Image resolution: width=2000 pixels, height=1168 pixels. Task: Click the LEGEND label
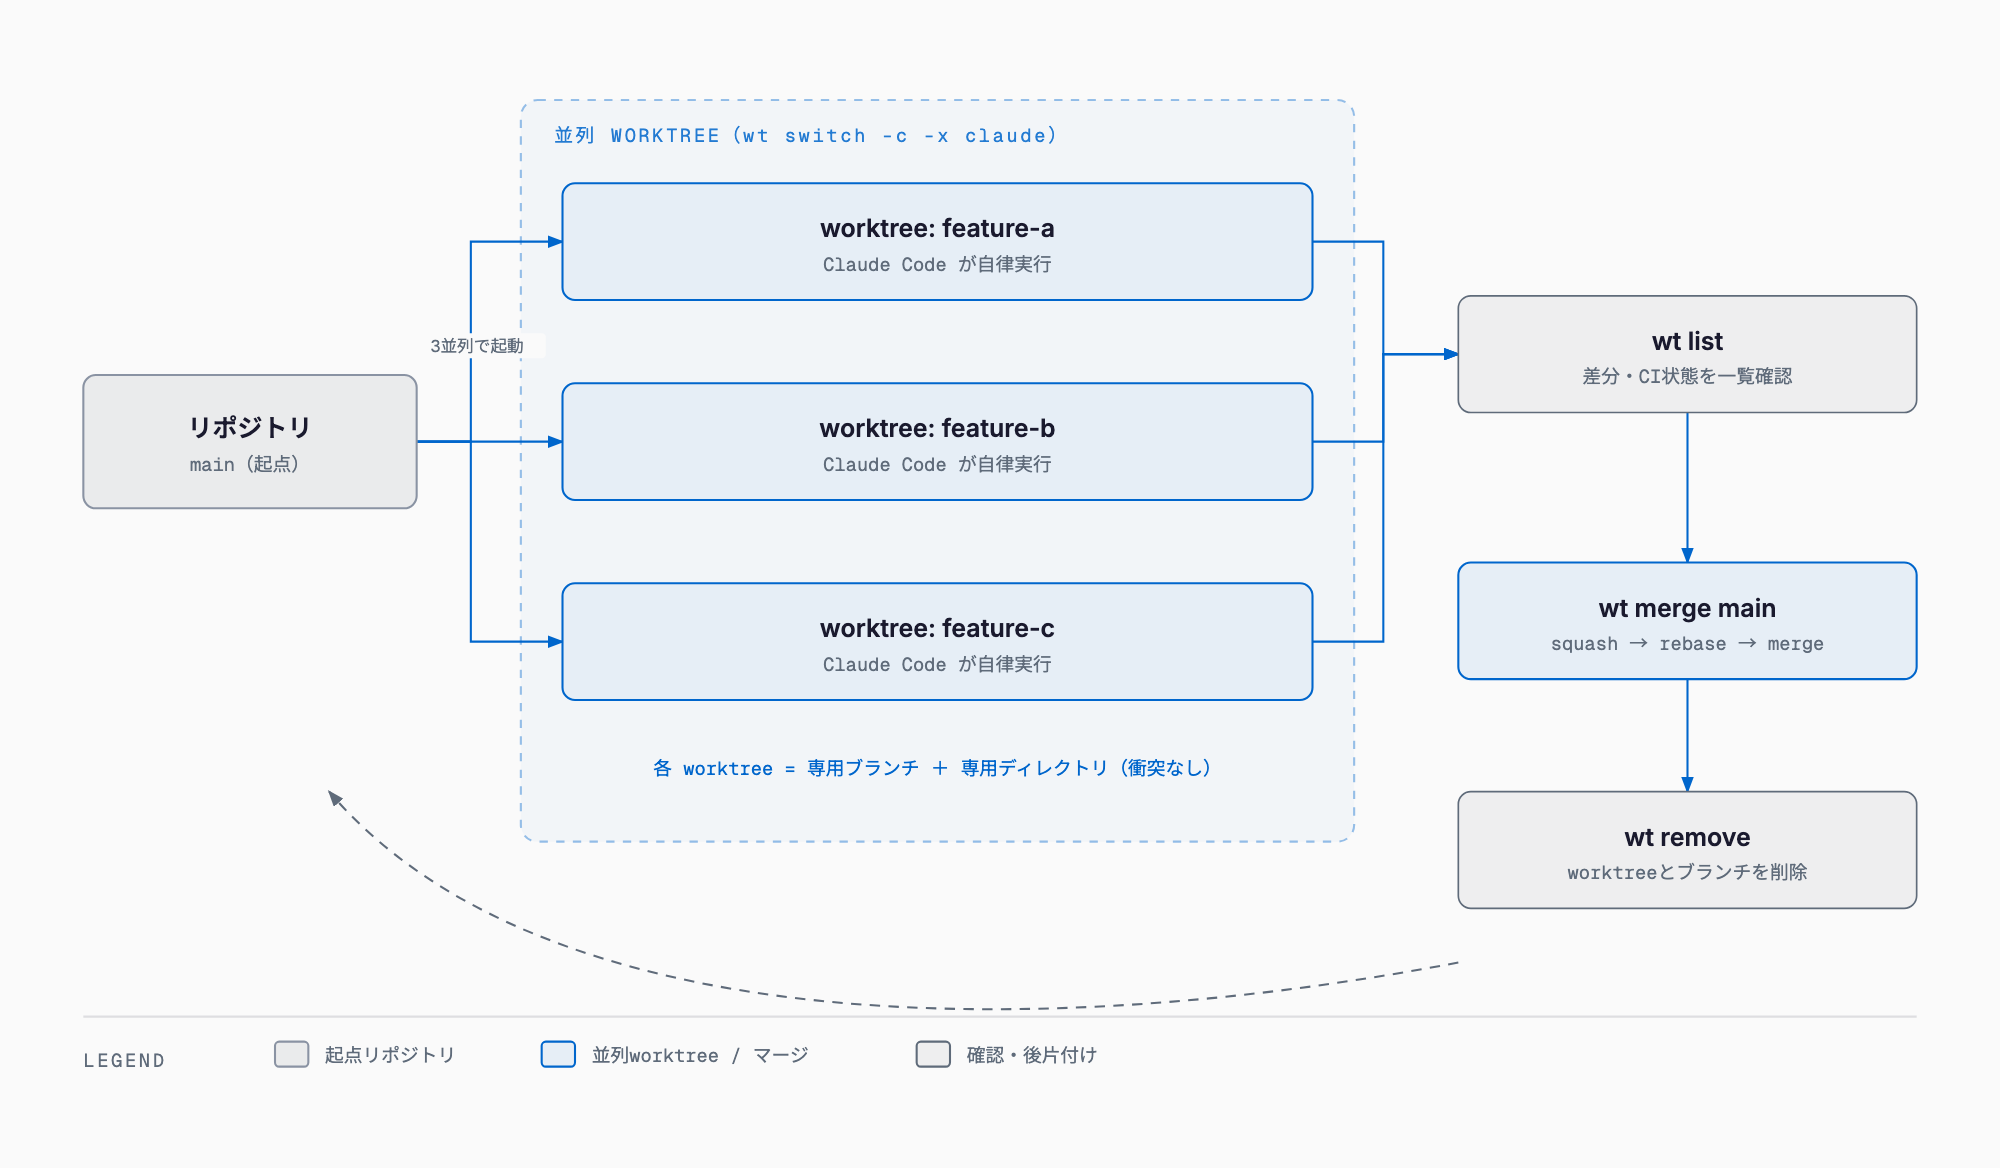(124, 1060)
